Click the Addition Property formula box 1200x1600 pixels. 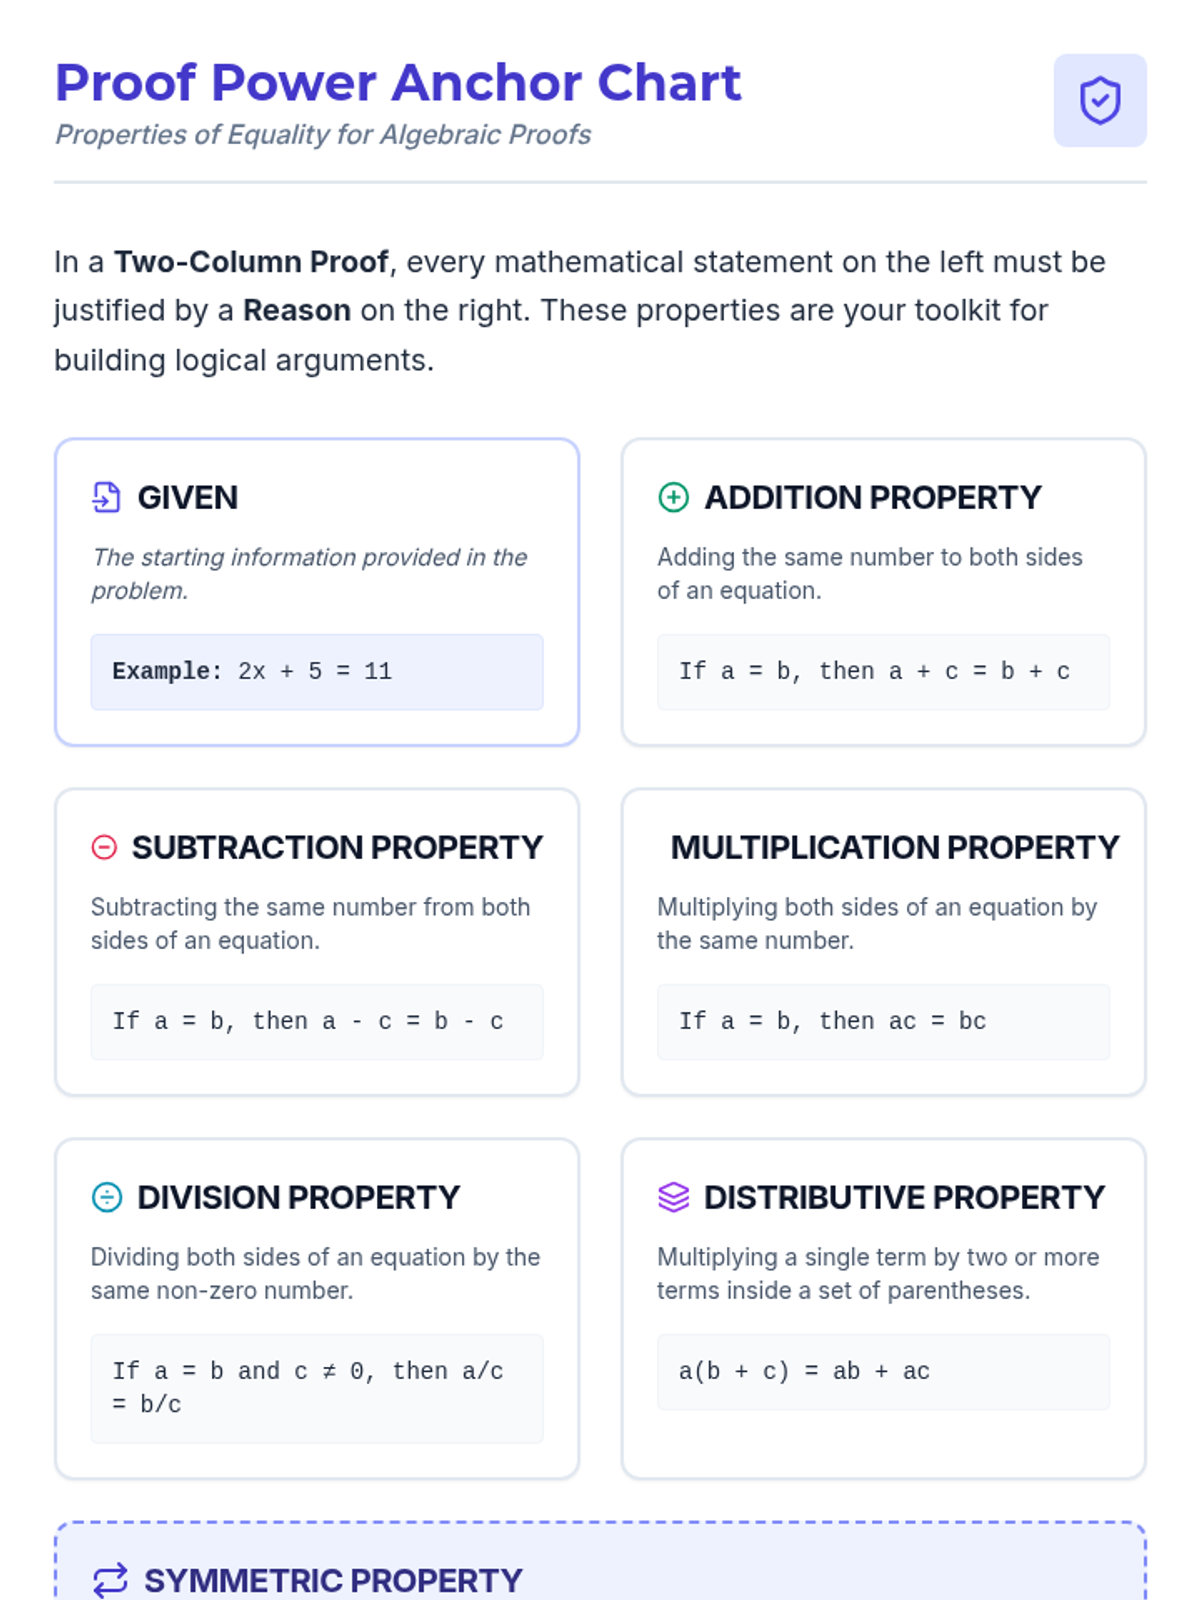click(883, 672)
